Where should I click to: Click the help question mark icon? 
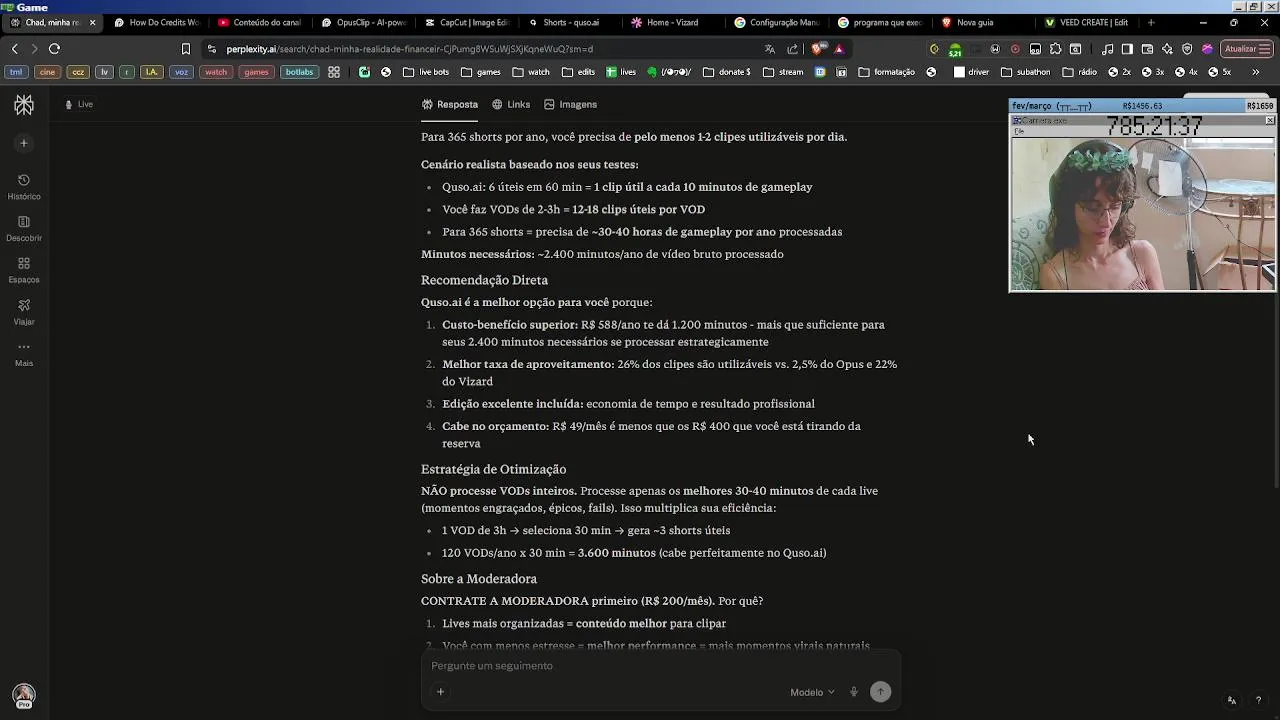click(1258, 700)
